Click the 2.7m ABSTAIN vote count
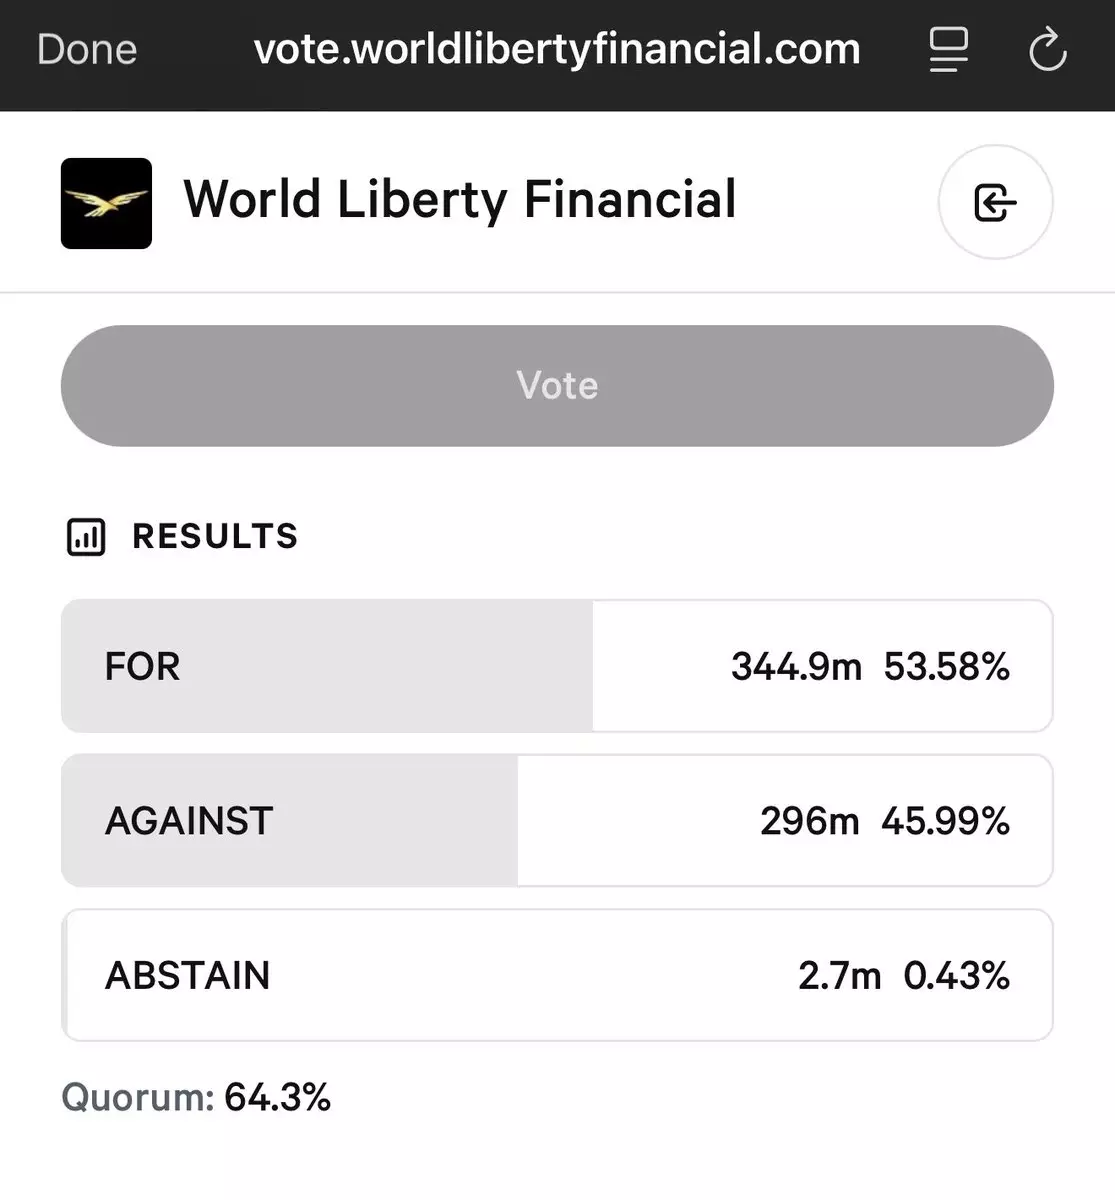The width and height of the screenshot is (1115, 1200). (x=839, y=975)
